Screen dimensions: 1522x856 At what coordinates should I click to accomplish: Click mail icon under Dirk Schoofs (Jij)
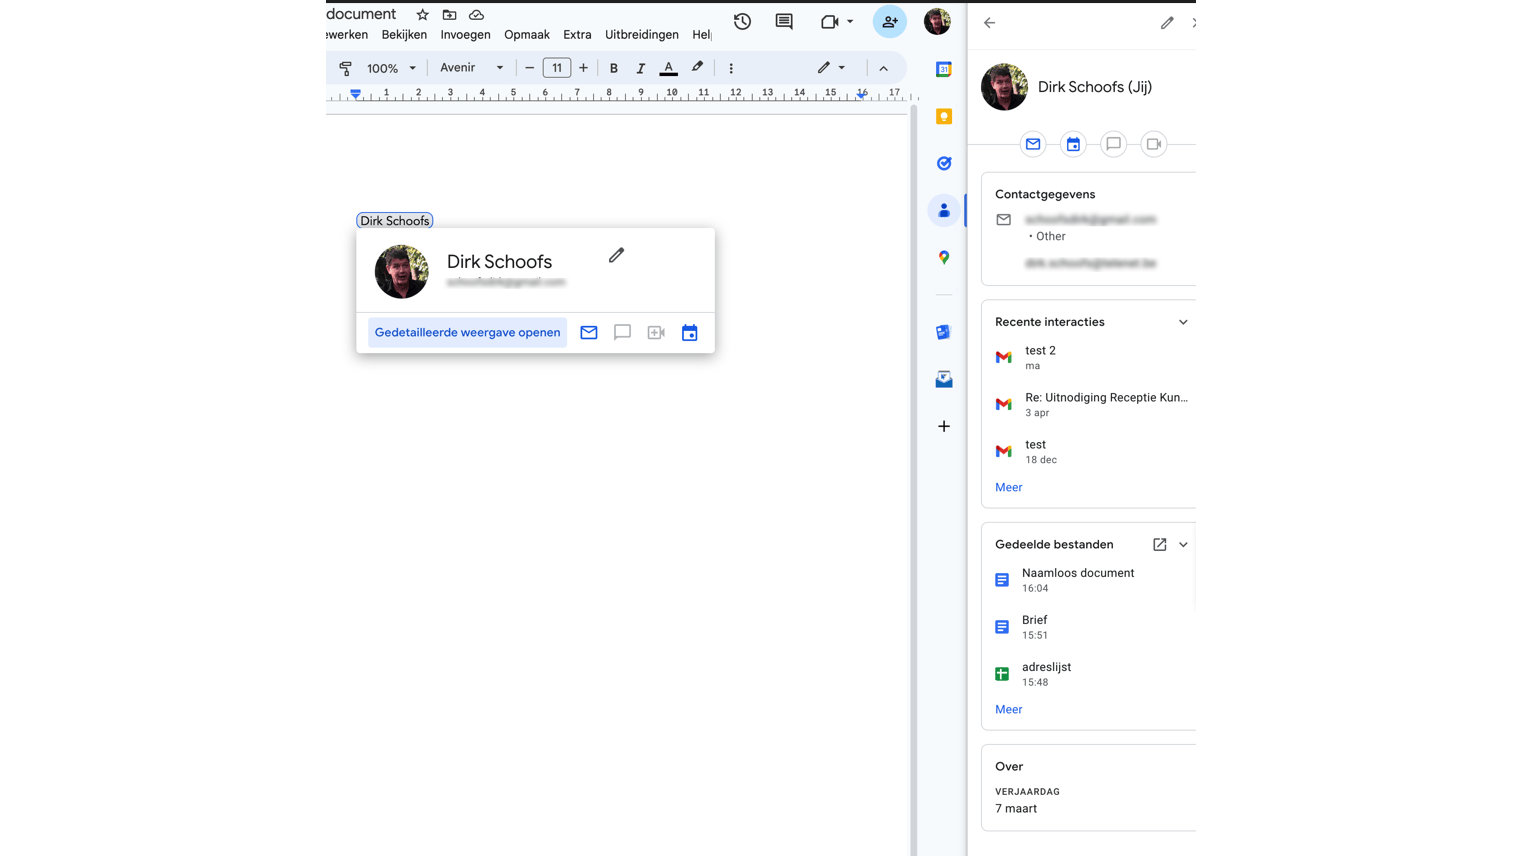click(x=1033, y=144)
